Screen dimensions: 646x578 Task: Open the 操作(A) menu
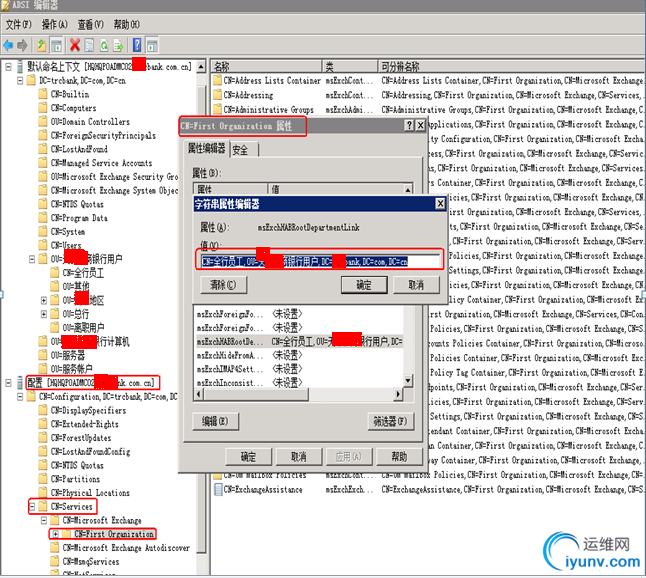(x=54, y=25)
